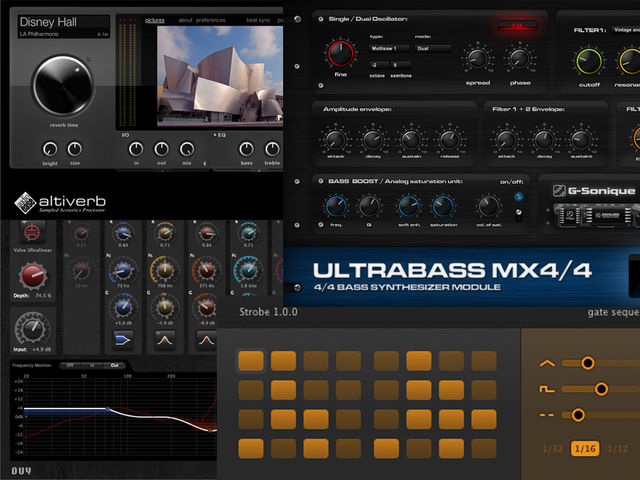Screen dimensions: 640x480
Task: Open the Altiverb about tab
Action: [185, 20]
